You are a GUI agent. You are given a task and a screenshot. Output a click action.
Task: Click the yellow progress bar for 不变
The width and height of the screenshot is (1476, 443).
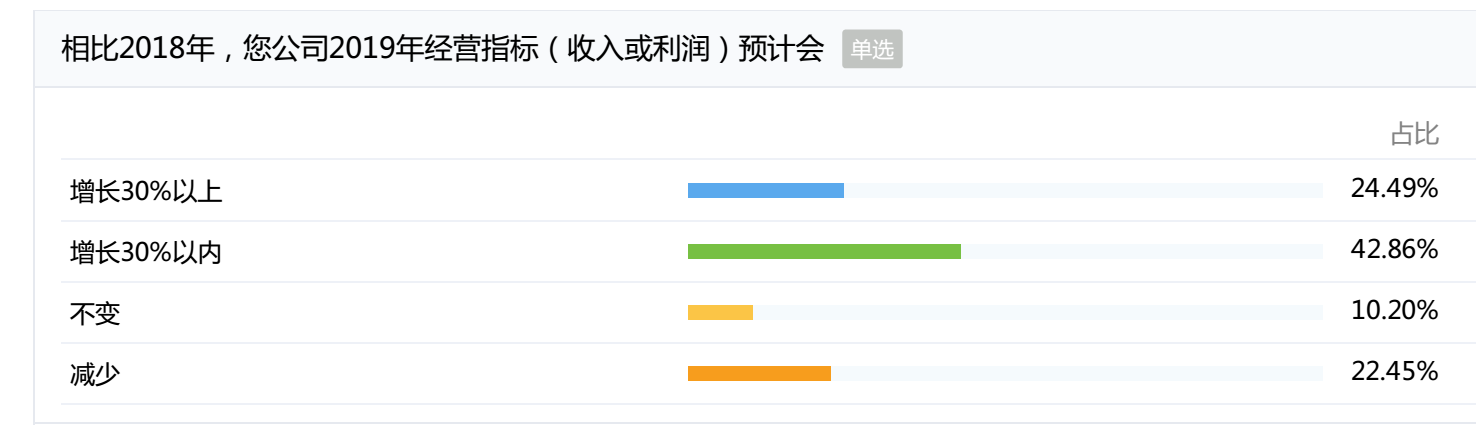tap(720, 313)
